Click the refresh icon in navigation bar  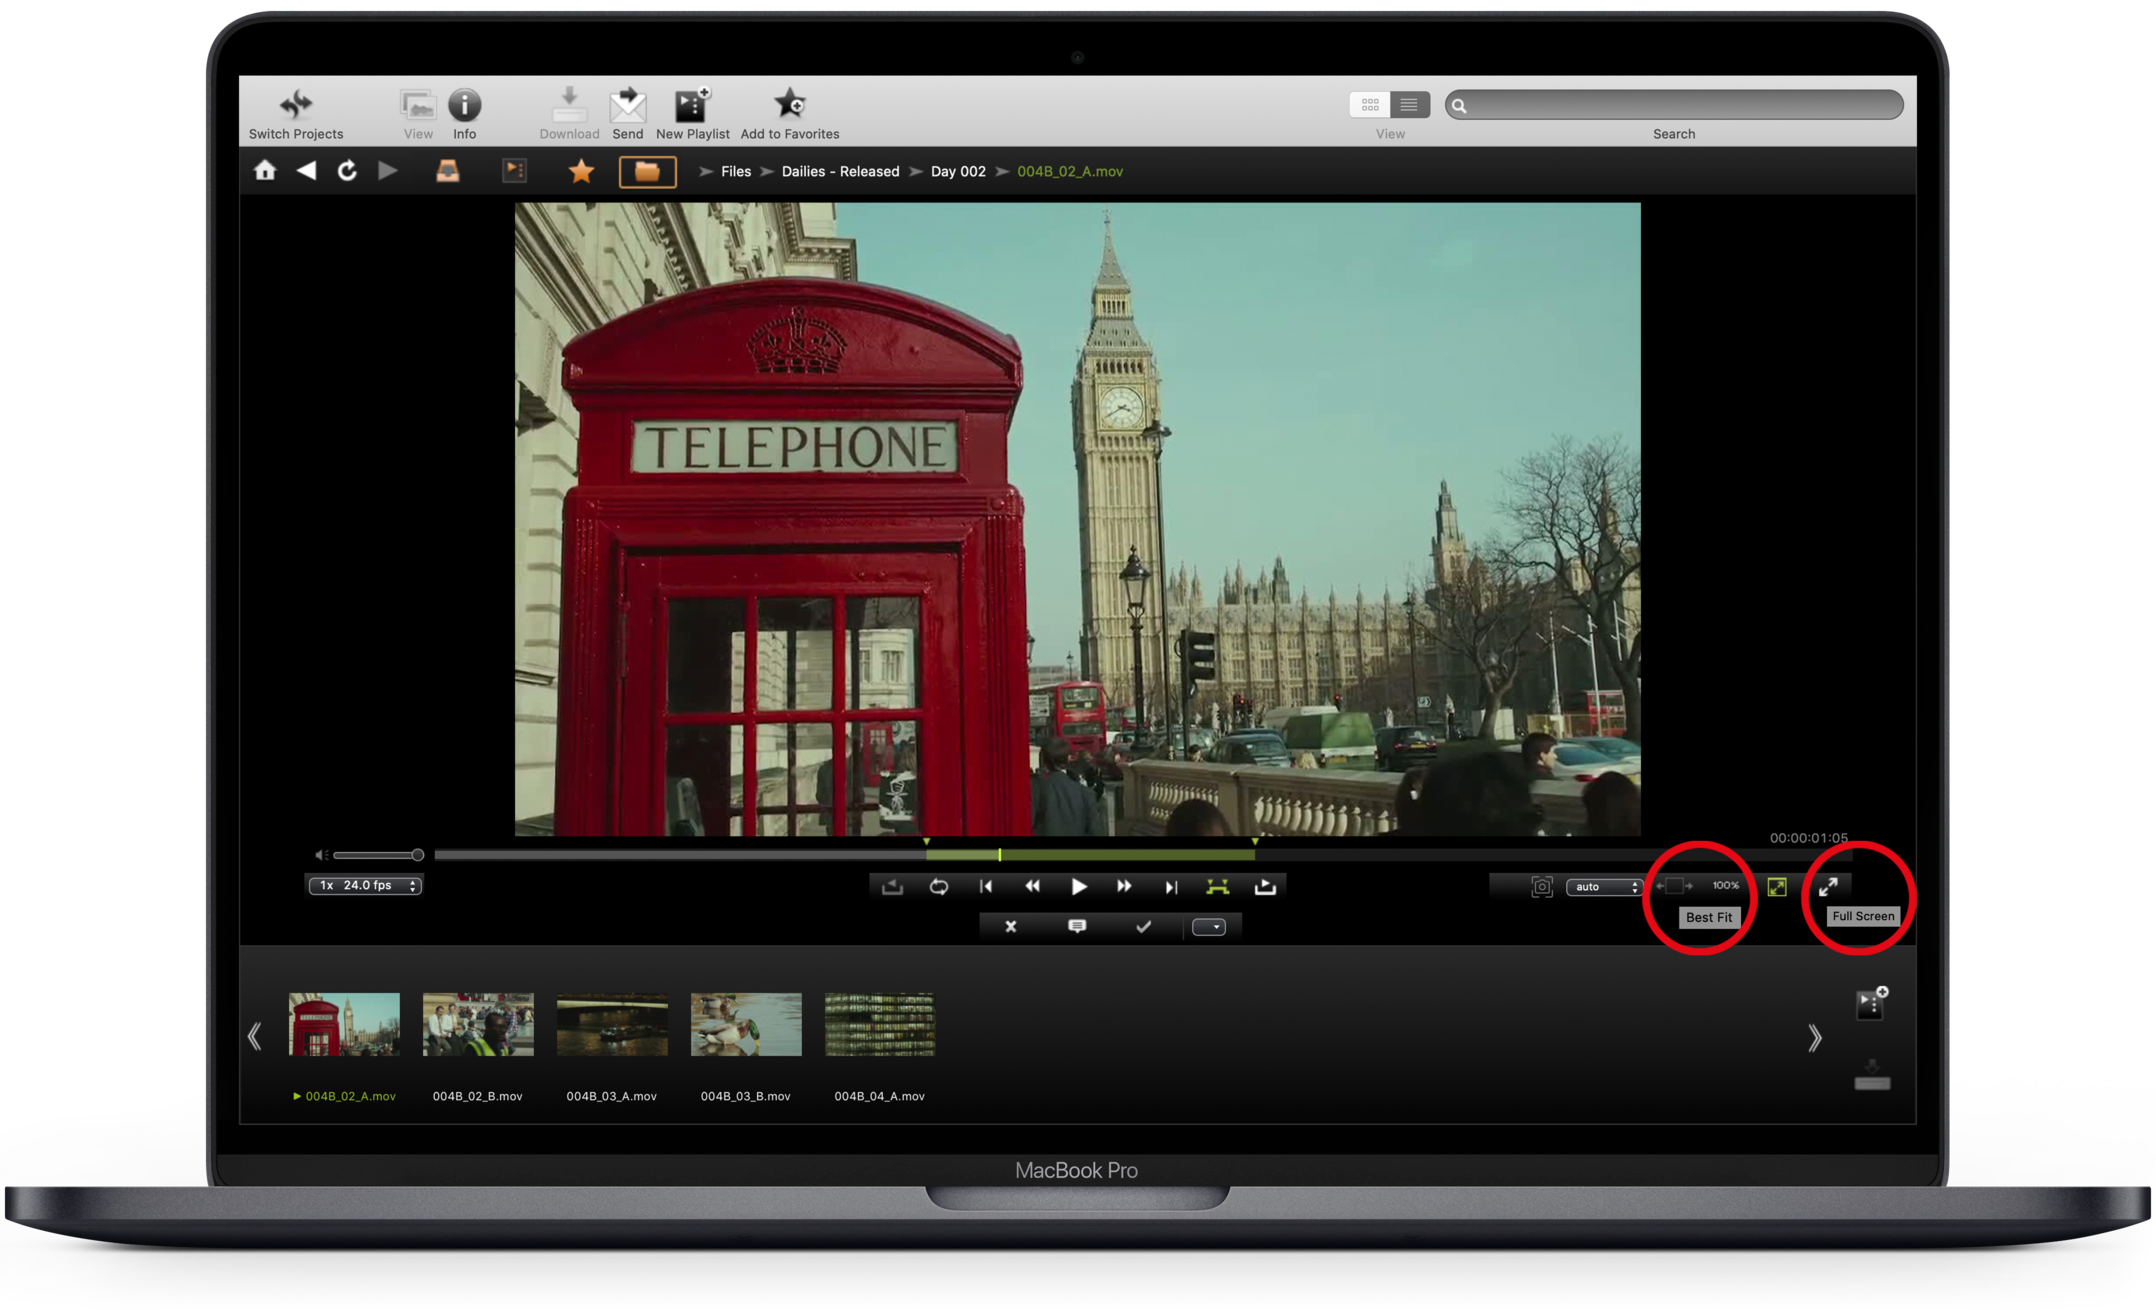[347, 171]
